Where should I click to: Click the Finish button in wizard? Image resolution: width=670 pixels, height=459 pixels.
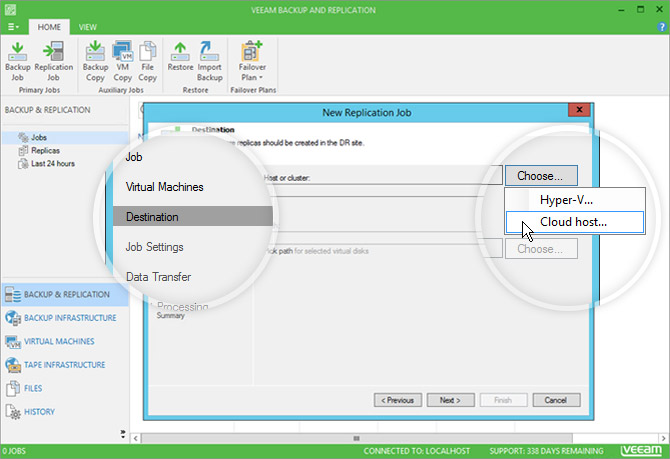[x=503, y=400]
